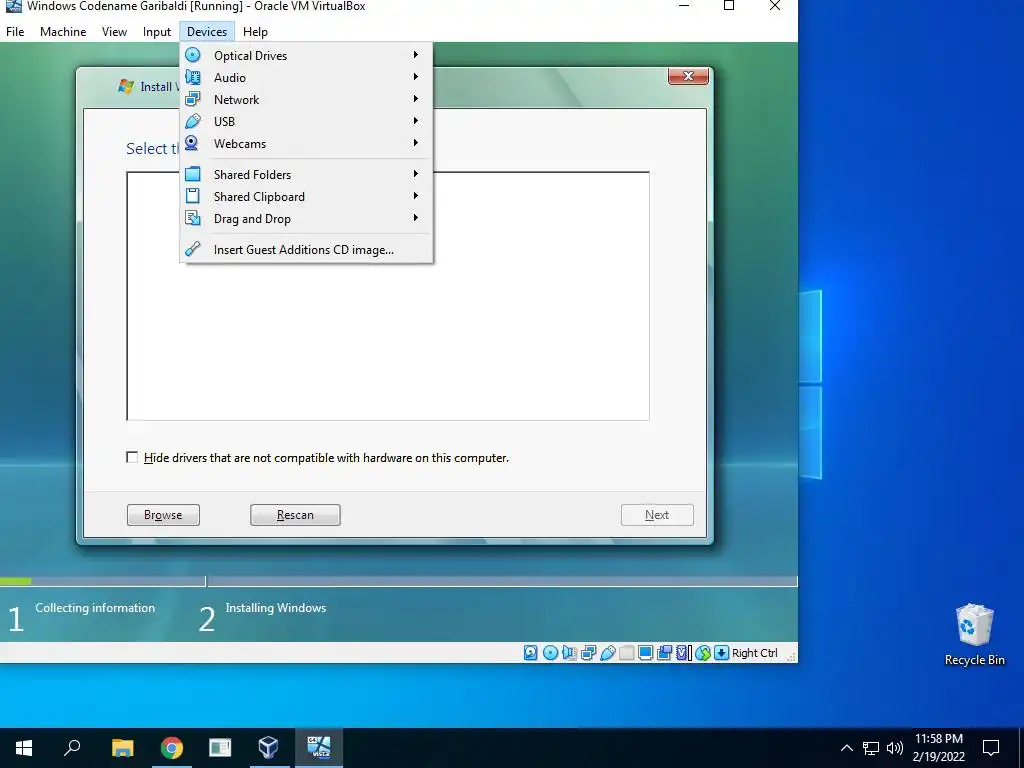Click the display monitor status bar icon
1024x768 pixels.
(645, 652)
